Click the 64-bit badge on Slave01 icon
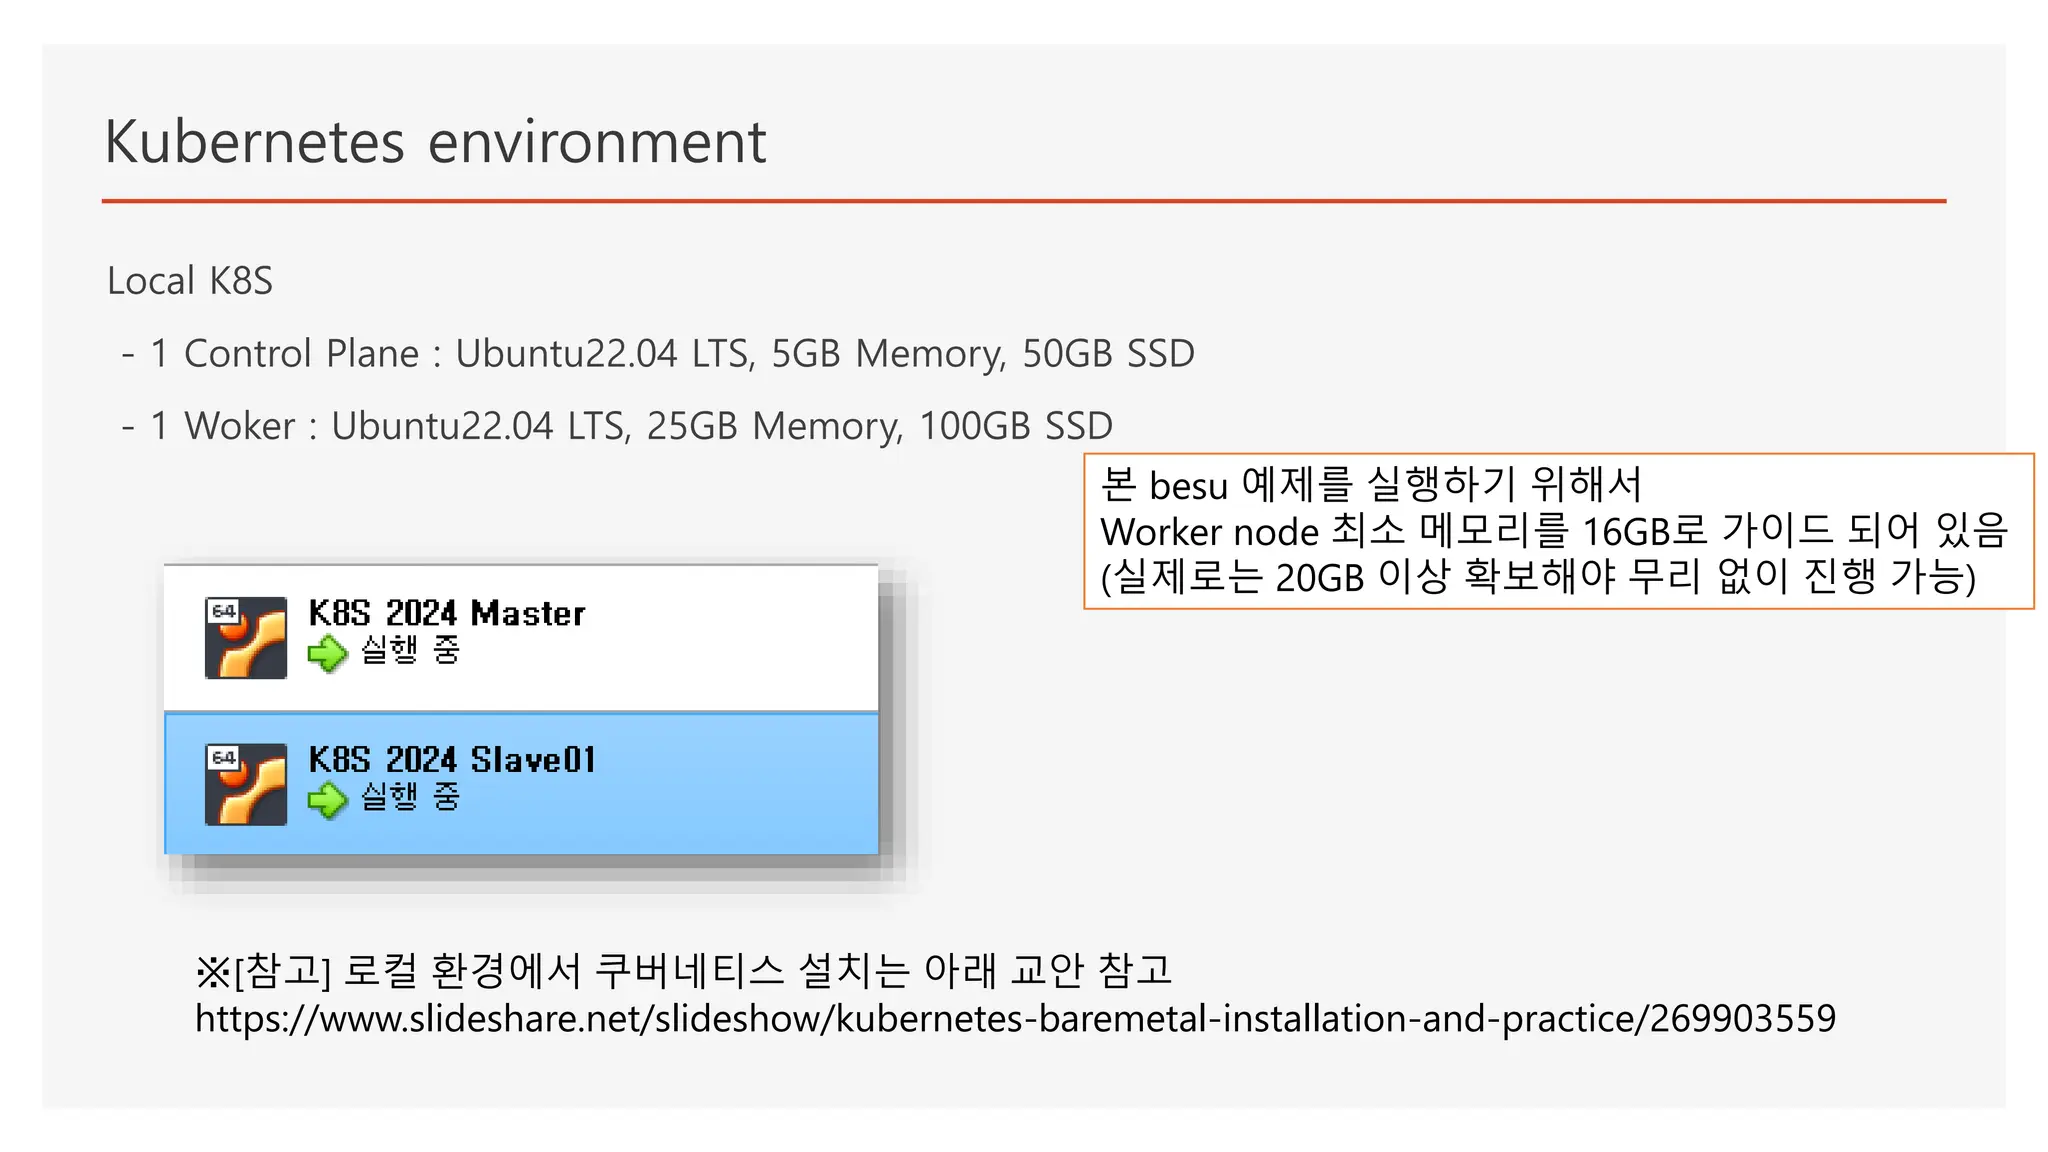Viewport: 2048px width, 1152px height. pos(223,757)
